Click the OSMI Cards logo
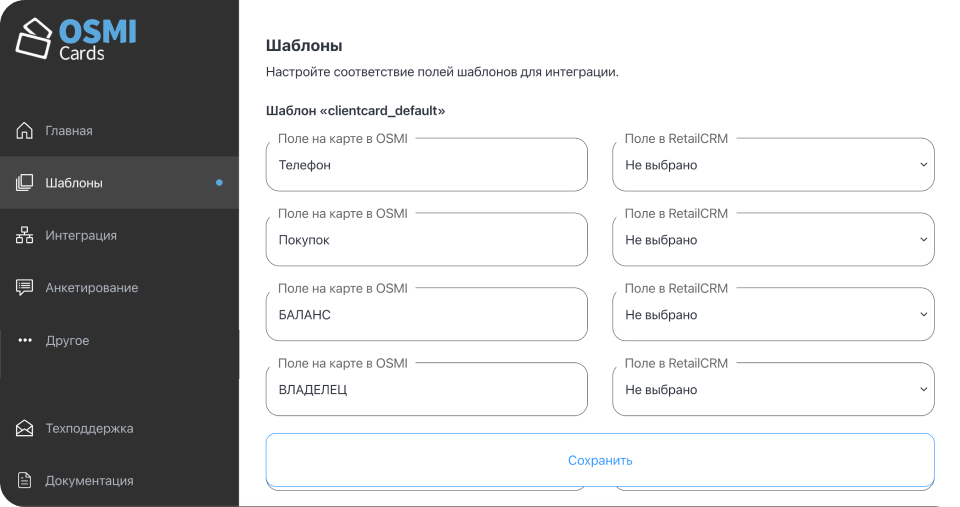 click(x=76, y=39)
